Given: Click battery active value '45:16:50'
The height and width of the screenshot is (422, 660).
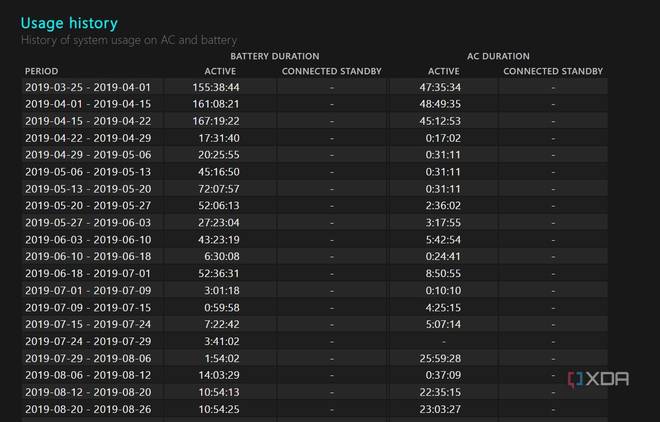Looking at the screenshot, I should (219, 172).
